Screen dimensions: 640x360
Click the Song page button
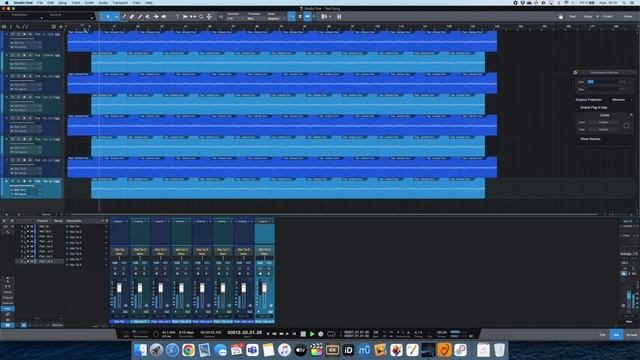point(588,17)
